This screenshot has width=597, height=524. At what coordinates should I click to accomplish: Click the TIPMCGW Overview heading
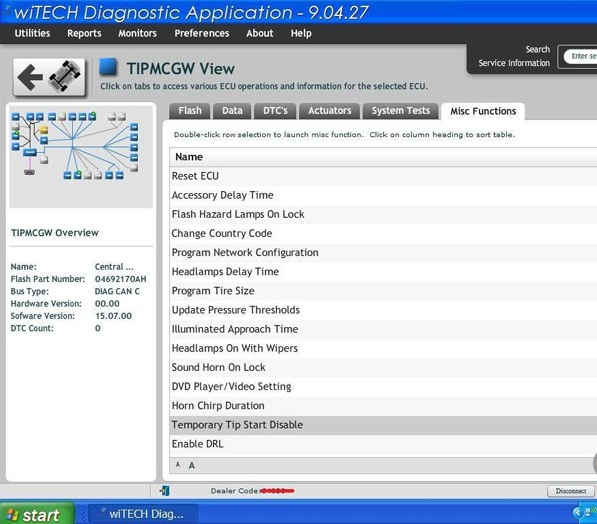point(54,233)
